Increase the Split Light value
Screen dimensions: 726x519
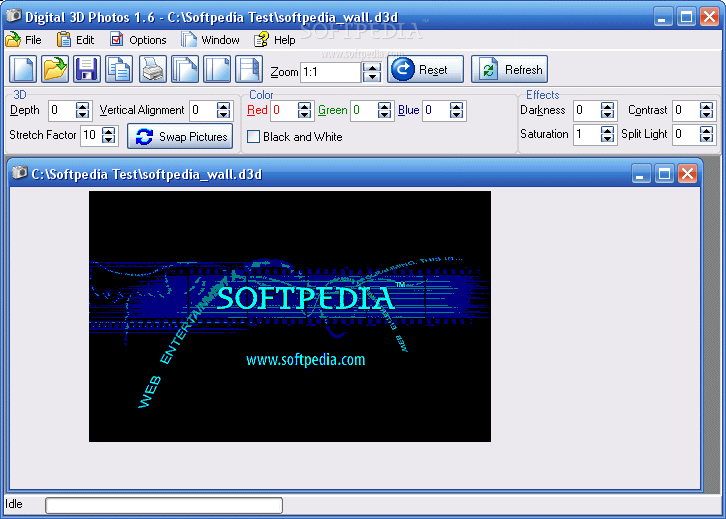pos(706,130)
